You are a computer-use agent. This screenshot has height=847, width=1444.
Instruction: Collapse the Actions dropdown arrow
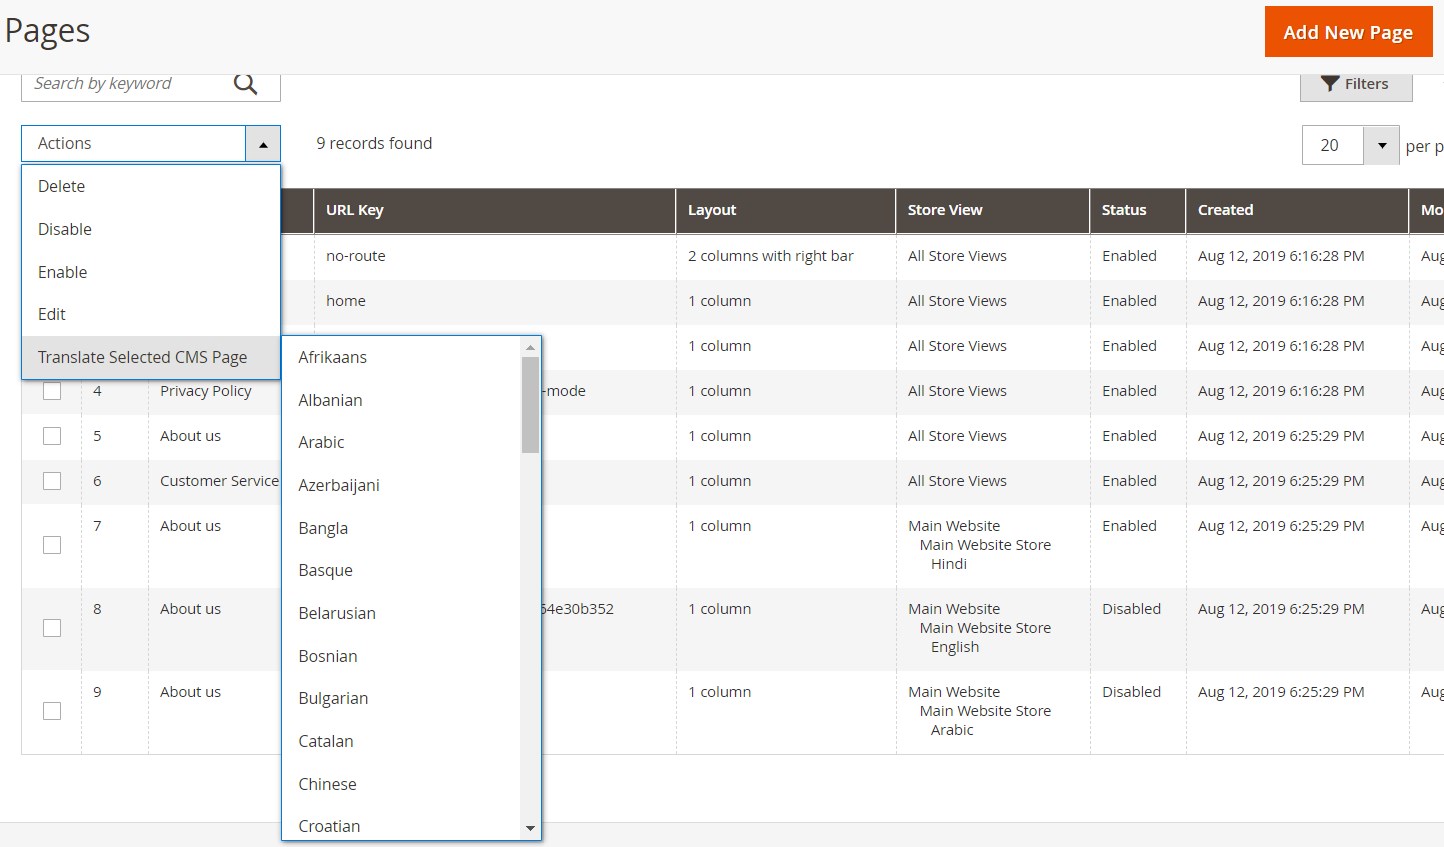click(262, 144)
